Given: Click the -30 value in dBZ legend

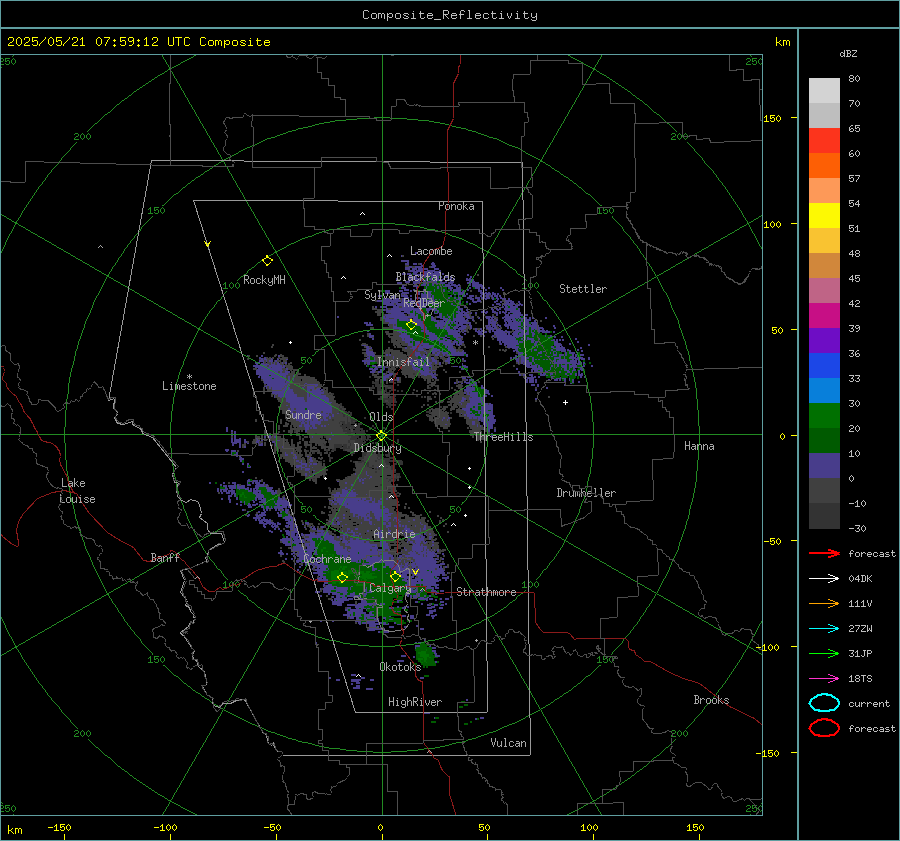Looking at the screenshot, I should pos(857,528).
